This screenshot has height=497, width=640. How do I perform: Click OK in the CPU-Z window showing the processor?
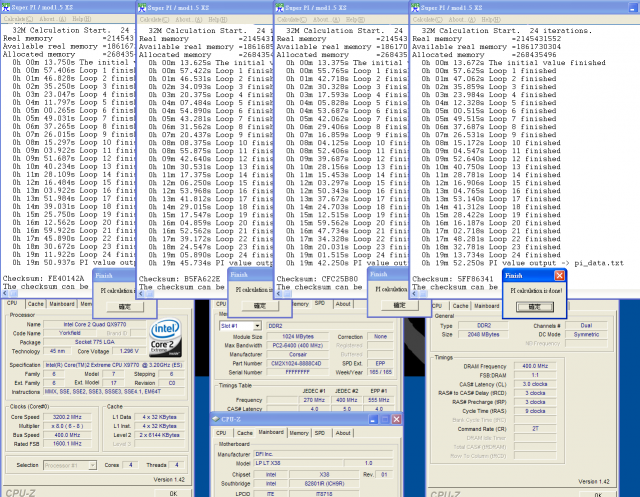click(x=173, y=493)
